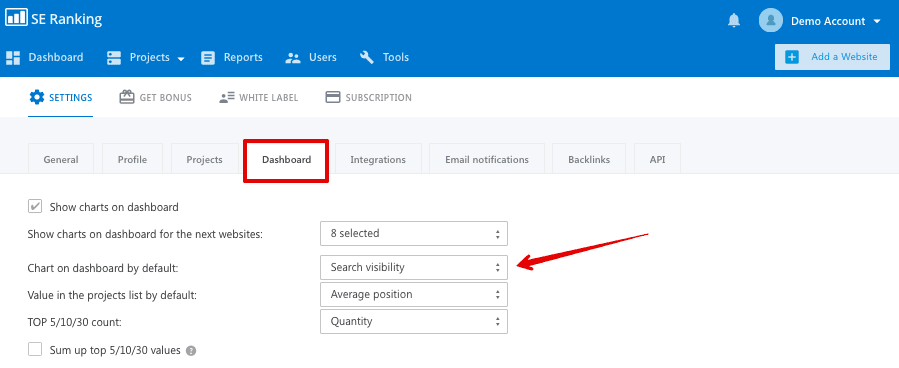This screenshot has height=368, width=899.
Task: Open the Search visibility chart dropdown
Action: (414, 267)
